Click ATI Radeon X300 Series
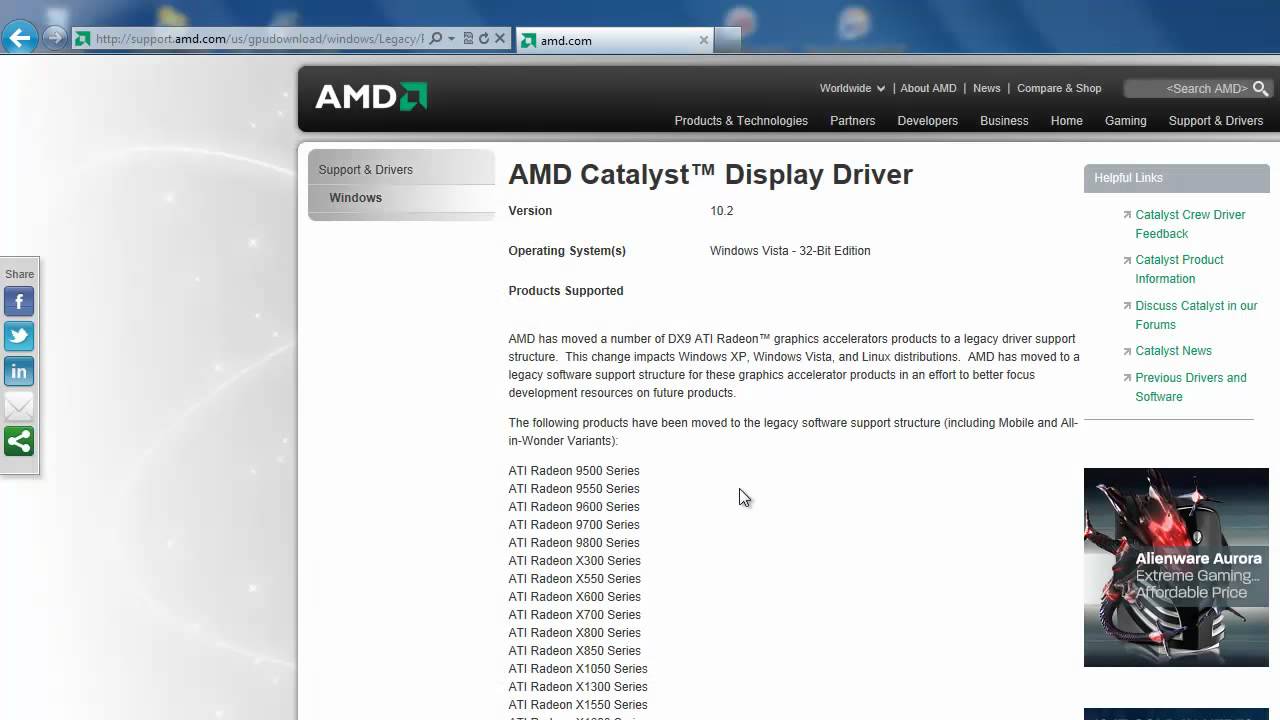This screenshot has height=720, width=1280. [574, 561]
